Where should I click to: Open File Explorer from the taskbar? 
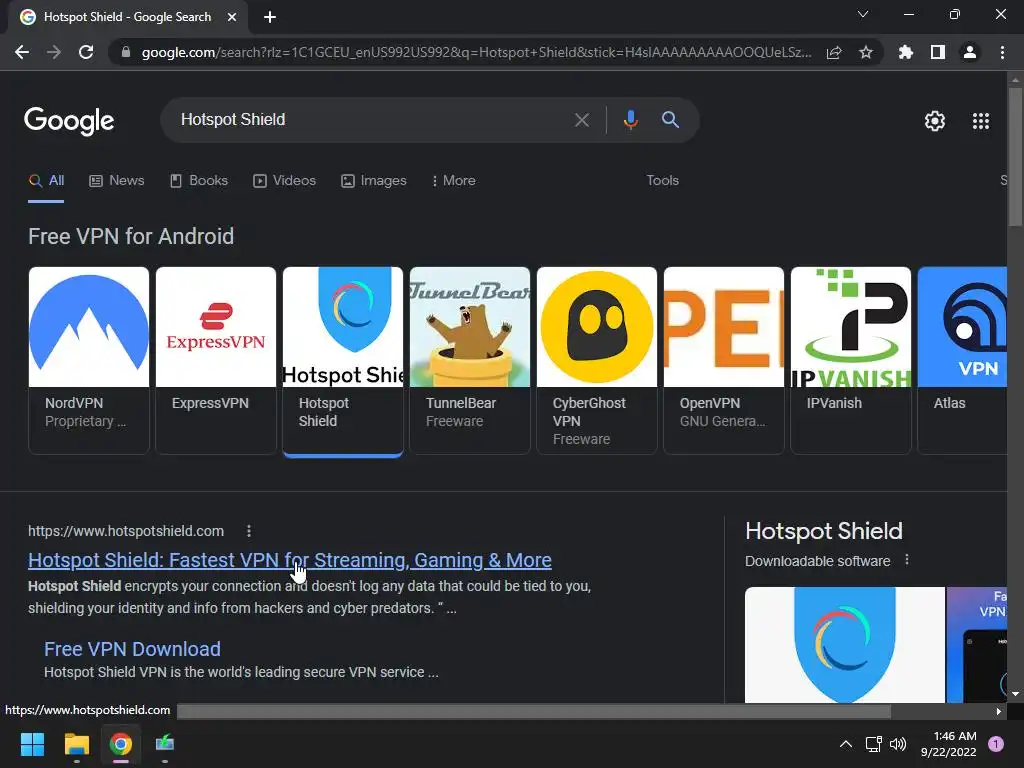(76, 744)
